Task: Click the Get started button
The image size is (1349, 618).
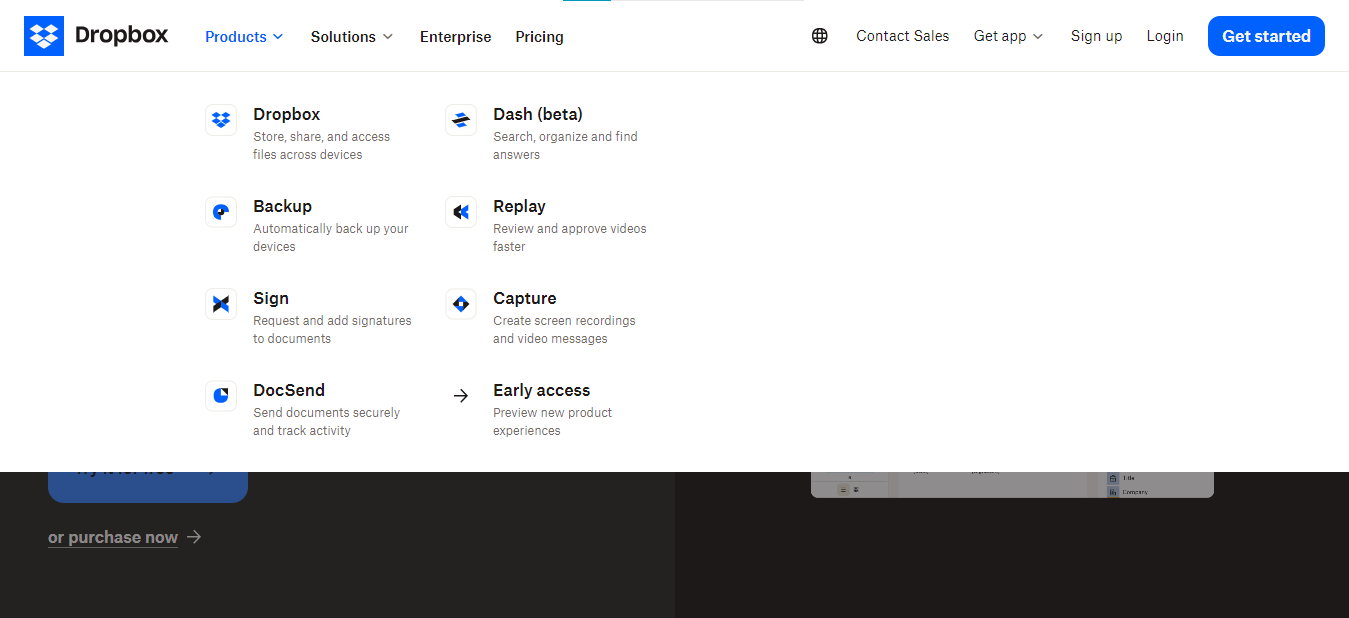Action: pos(1266,36)
